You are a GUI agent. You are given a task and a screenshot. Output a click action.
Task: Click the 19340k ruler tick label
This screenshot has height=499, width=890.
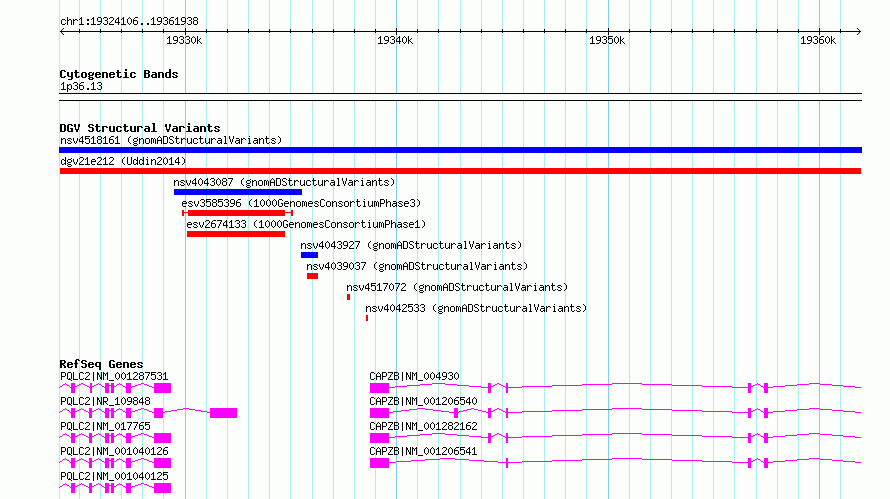click(395, 40)
